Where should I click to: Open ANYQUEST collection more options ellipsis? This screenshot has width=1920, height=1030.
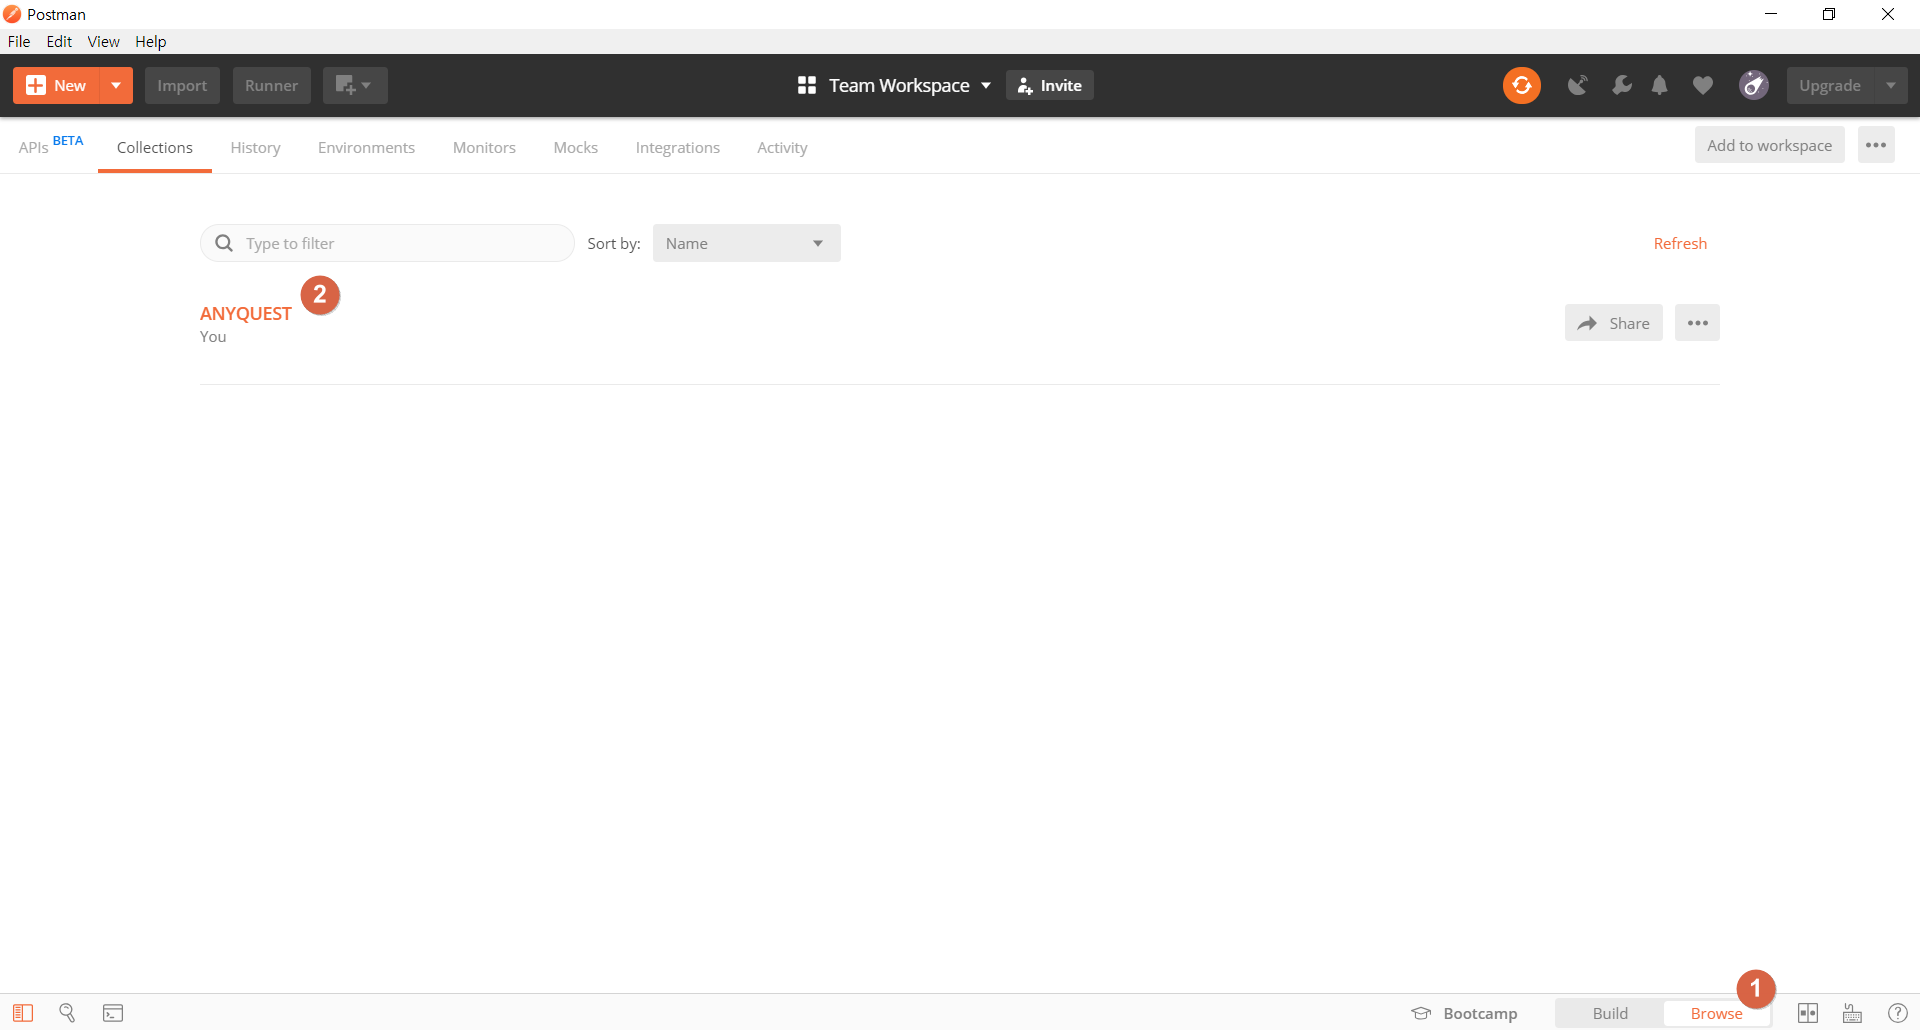coord(1697,323)
